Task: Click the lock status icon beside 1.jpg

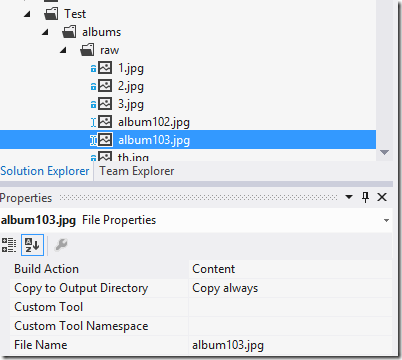Action: [93, 69]
